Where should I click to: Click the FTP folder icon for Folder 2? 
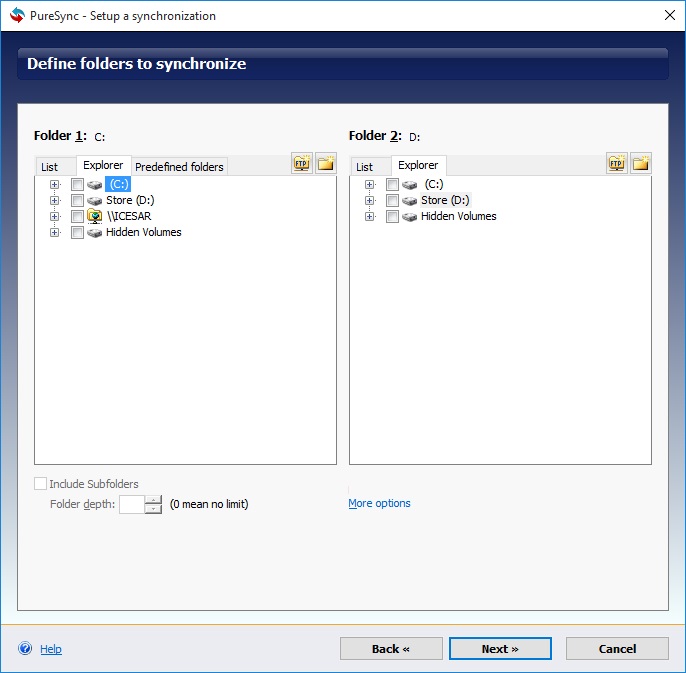[617, 164]
